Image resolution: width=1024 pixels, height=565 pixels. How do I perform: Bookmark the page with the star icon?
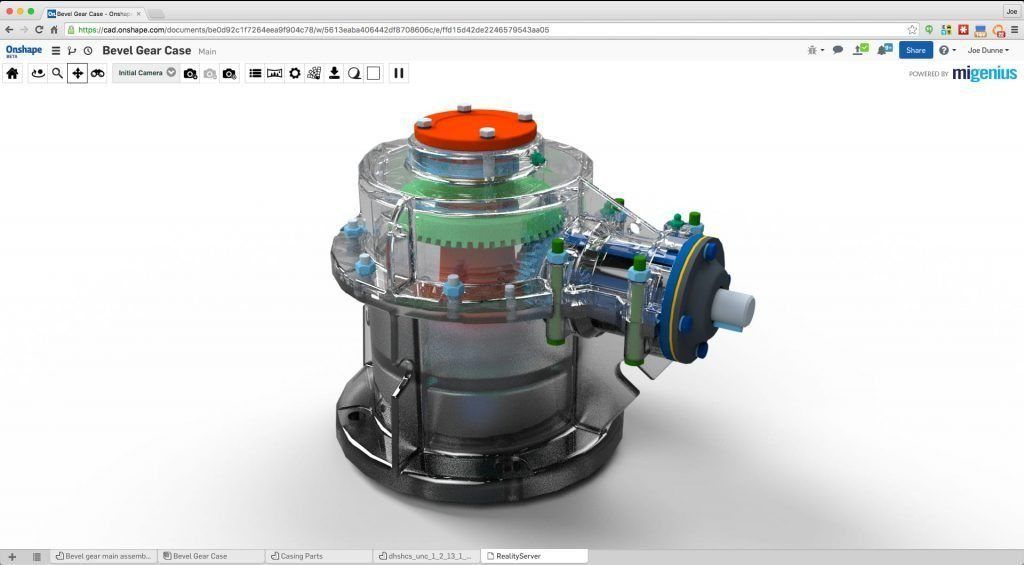[912, 29]
